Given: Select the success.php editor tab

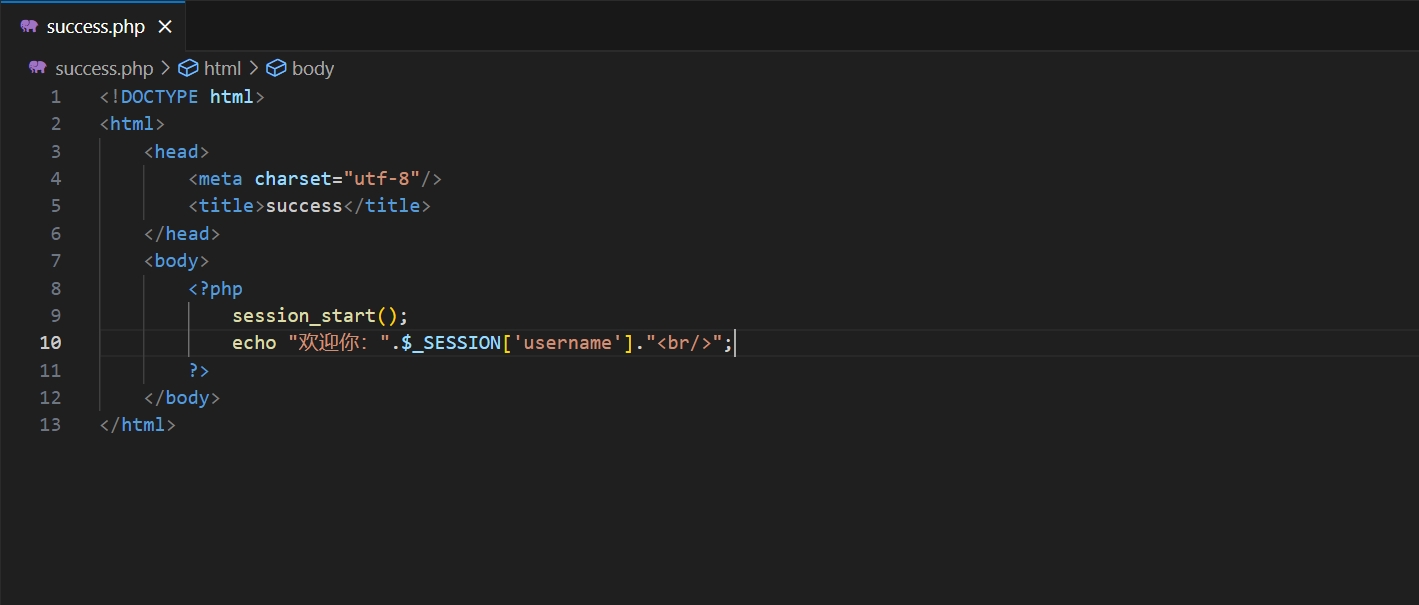Looking at the screenshot, I should pyautogui.click(x=95, y=27).
